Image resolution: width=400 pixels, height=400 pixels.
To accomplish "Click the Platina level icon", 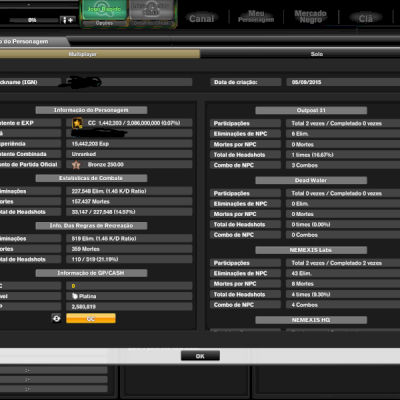I will [75, 296].
